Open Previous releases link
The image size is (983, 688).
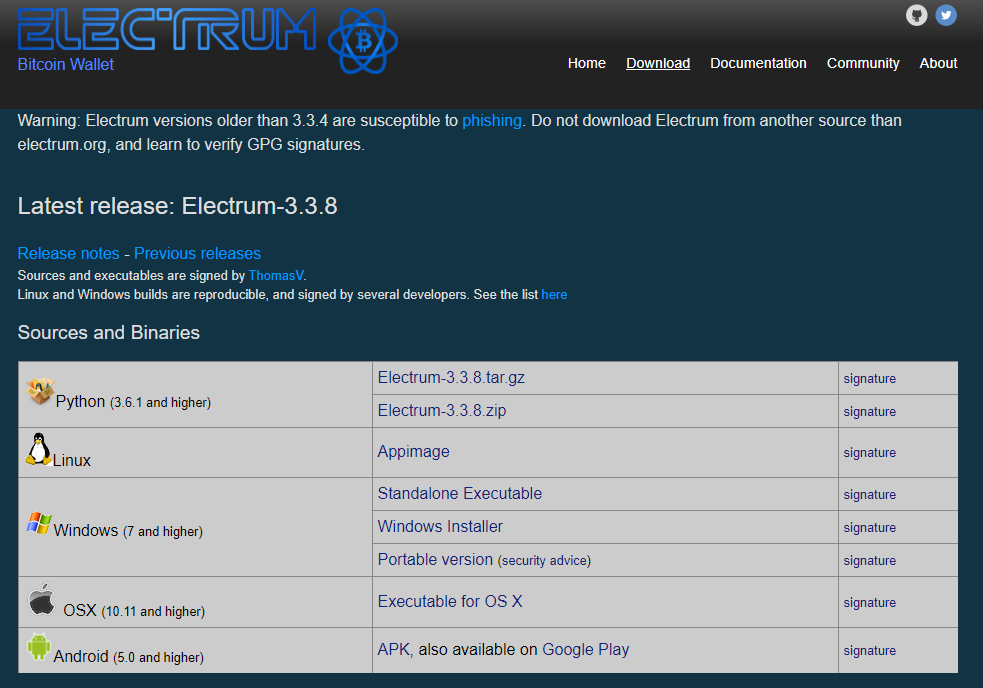coord(197,253)
